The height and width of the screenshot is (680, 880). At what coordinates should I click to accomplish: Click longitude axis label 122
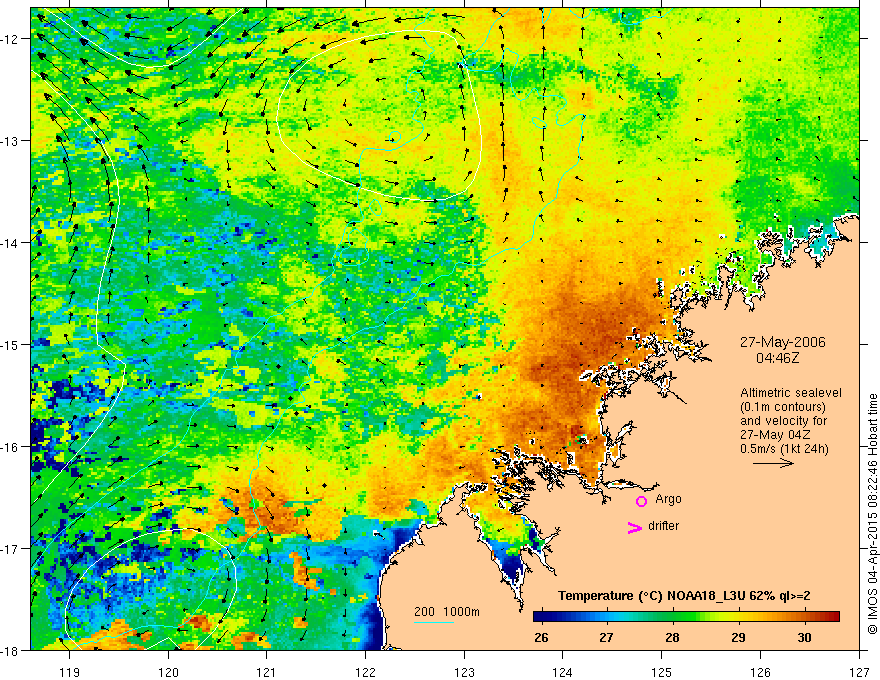point(365,672)
